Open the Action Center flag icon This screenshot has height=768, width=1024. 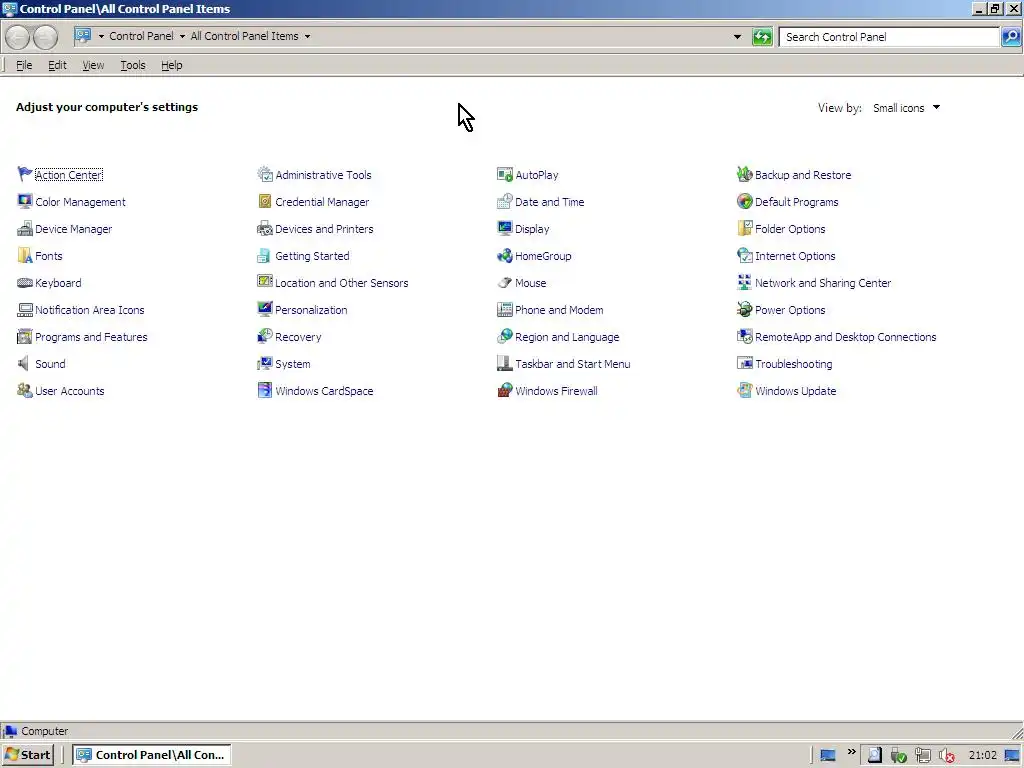pos(25,174)
